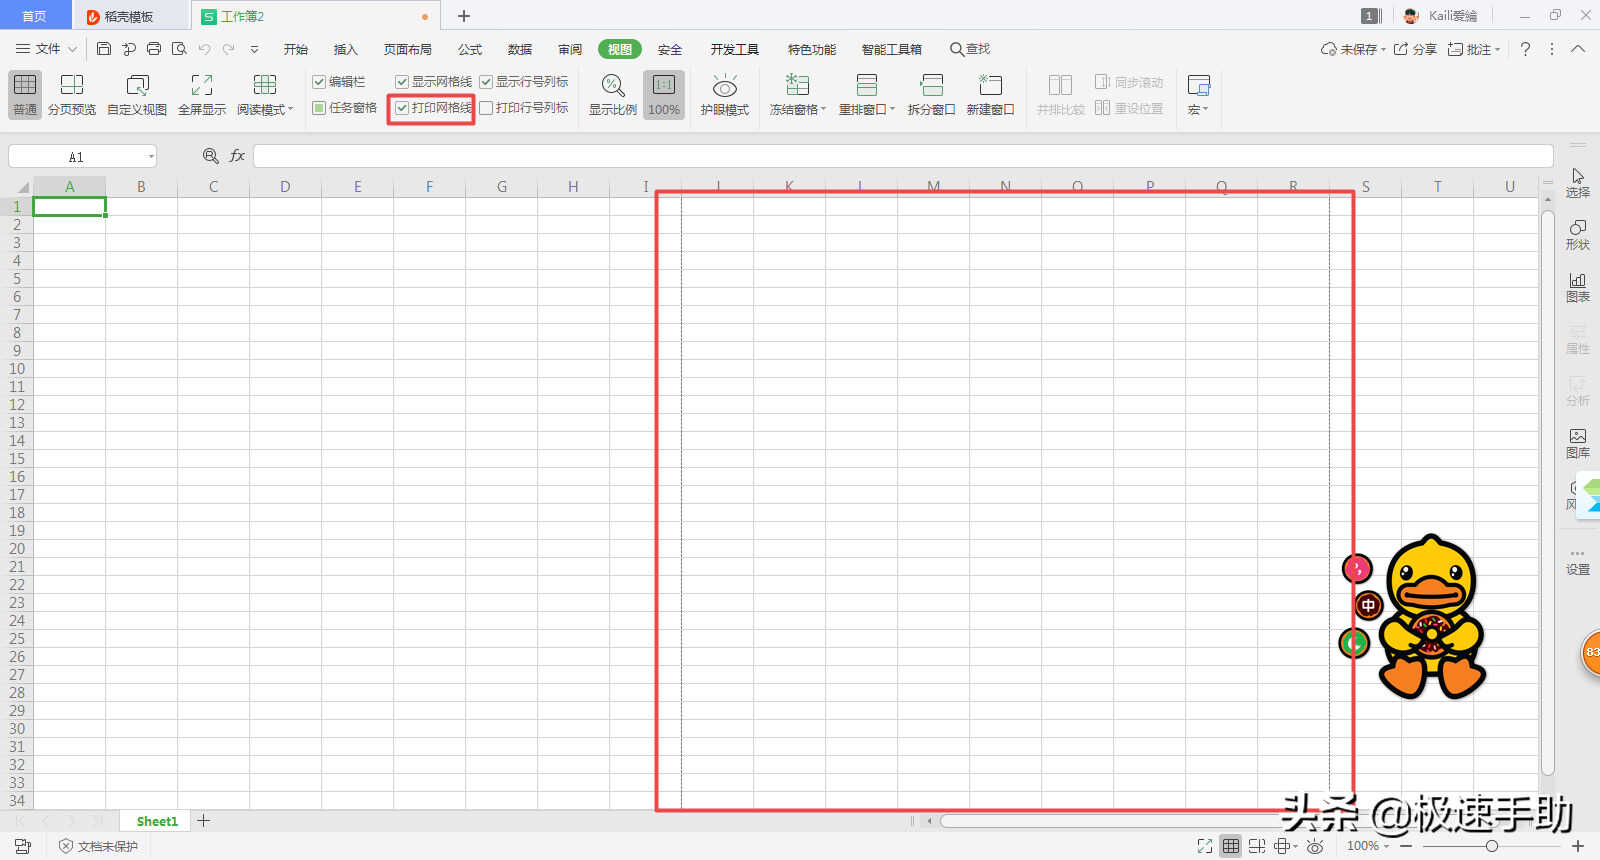Viewport: 1600px width, 860px height.
Task: Uncheck 打印网格线 print gridlines
Action: coord(402,108)
